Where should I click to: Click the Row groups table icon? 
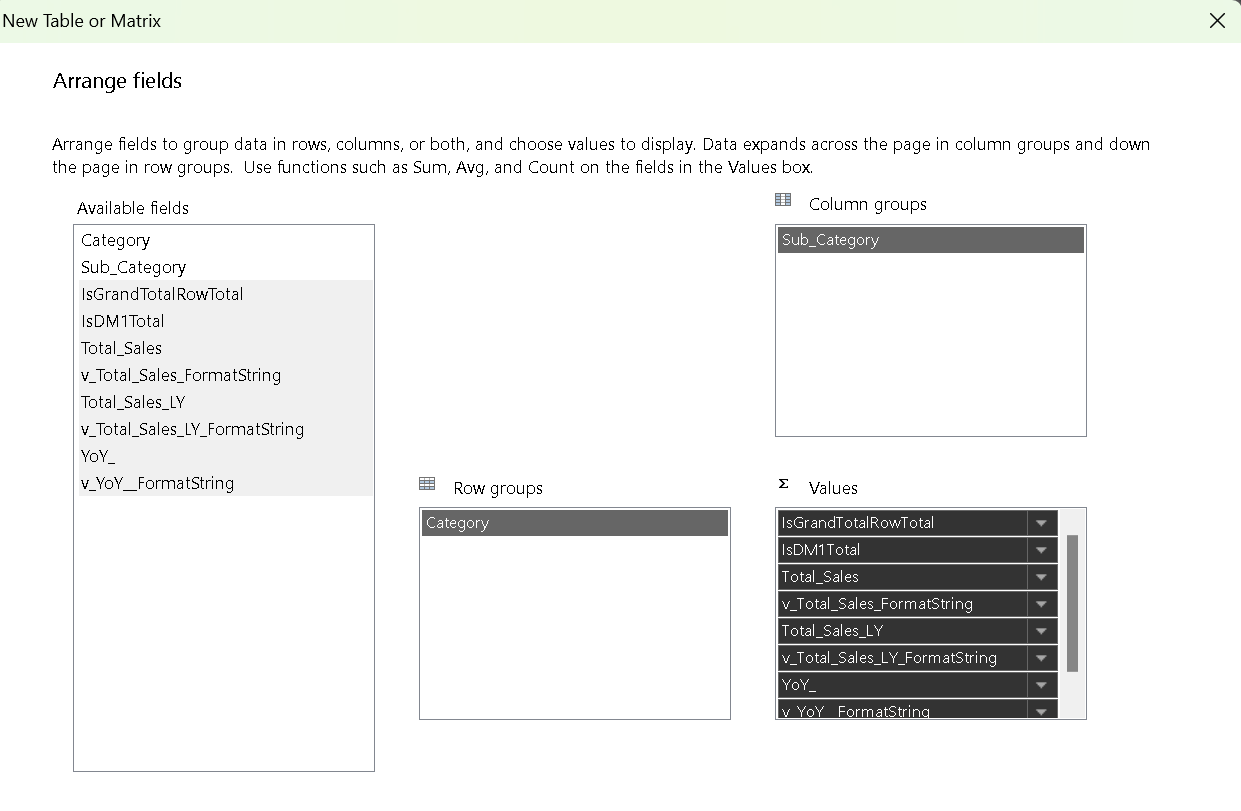pyautogui.click(x=427, y=484)
